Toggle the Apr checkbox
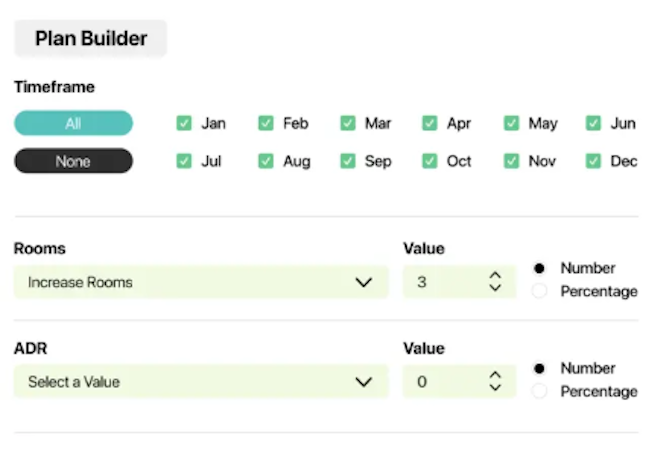The width and height of the screenshot is (667, 450). point(429,123)
